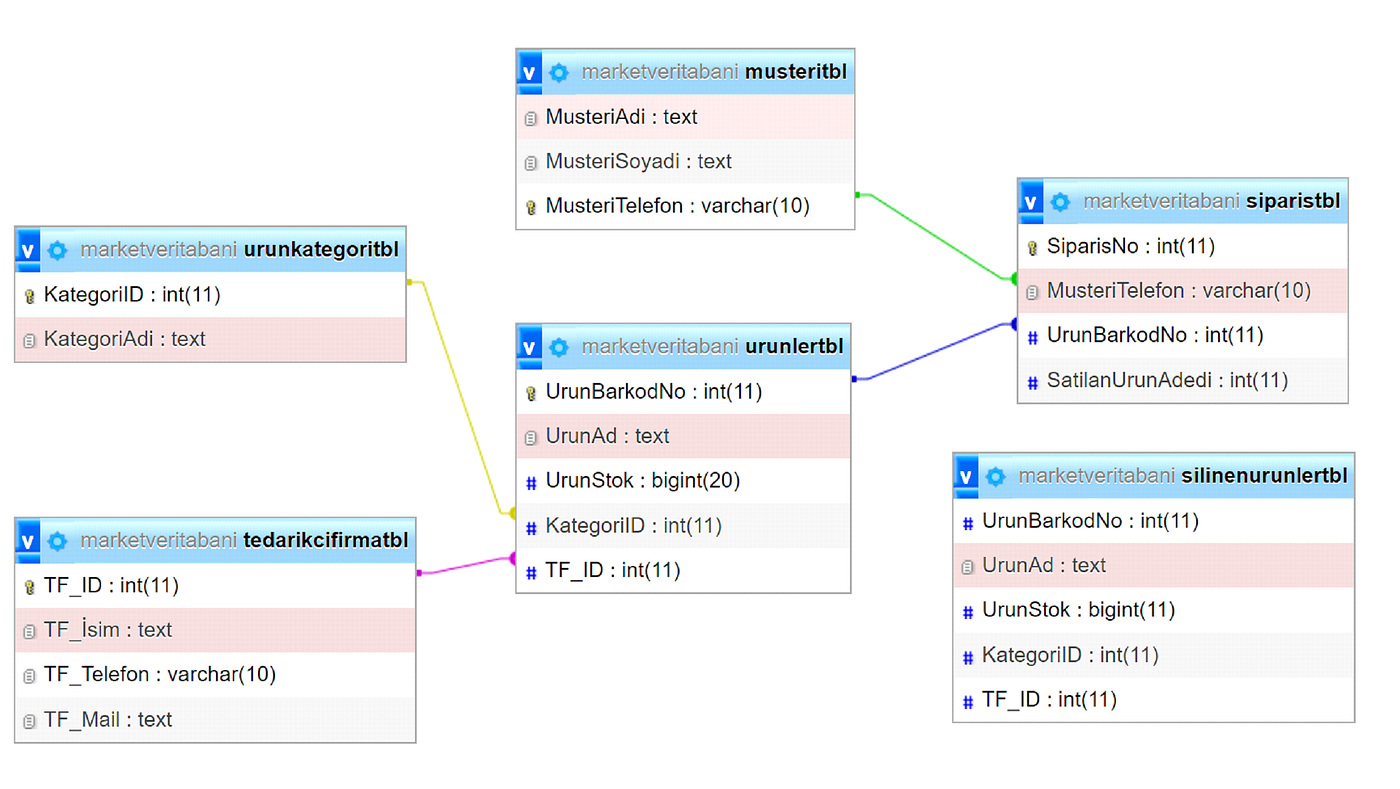Collapse tedarikcifirmatbl table with its V toggle
Image resolution: width=1400 pixels, height=789 pixels.
[28, 541]
